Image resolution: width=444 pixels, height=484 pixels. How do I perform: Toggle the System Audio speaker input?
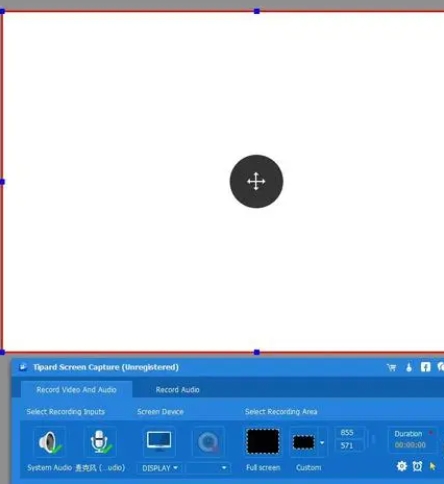coord(49,442)
